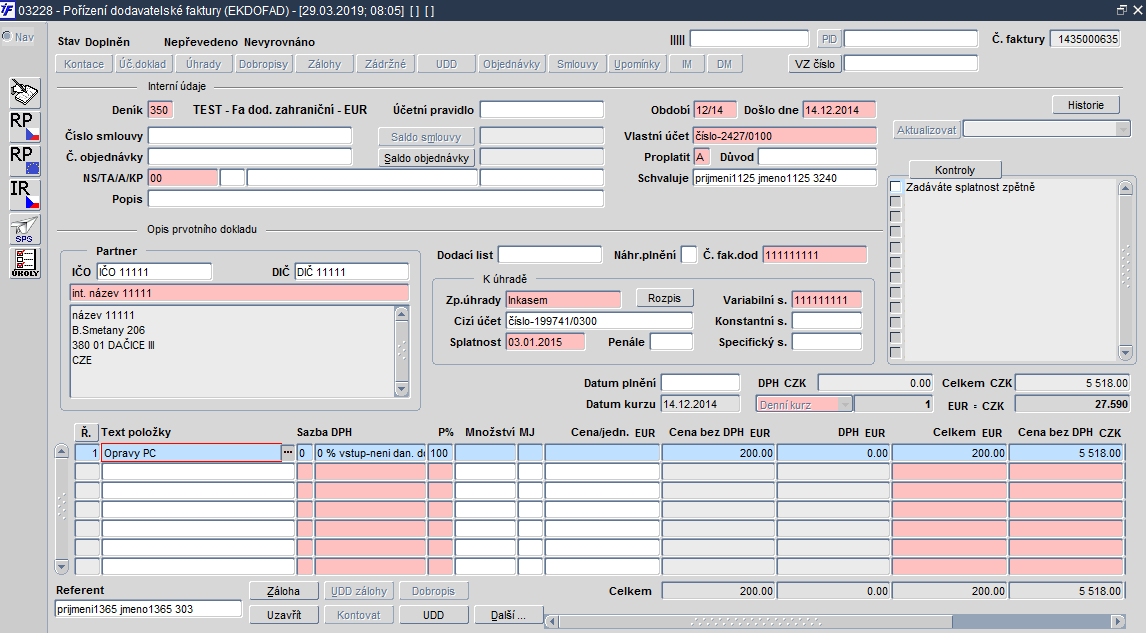The image size is (1146, 633).
Task: Expand the Denní kurz dropdown
Action: (846, 404)
